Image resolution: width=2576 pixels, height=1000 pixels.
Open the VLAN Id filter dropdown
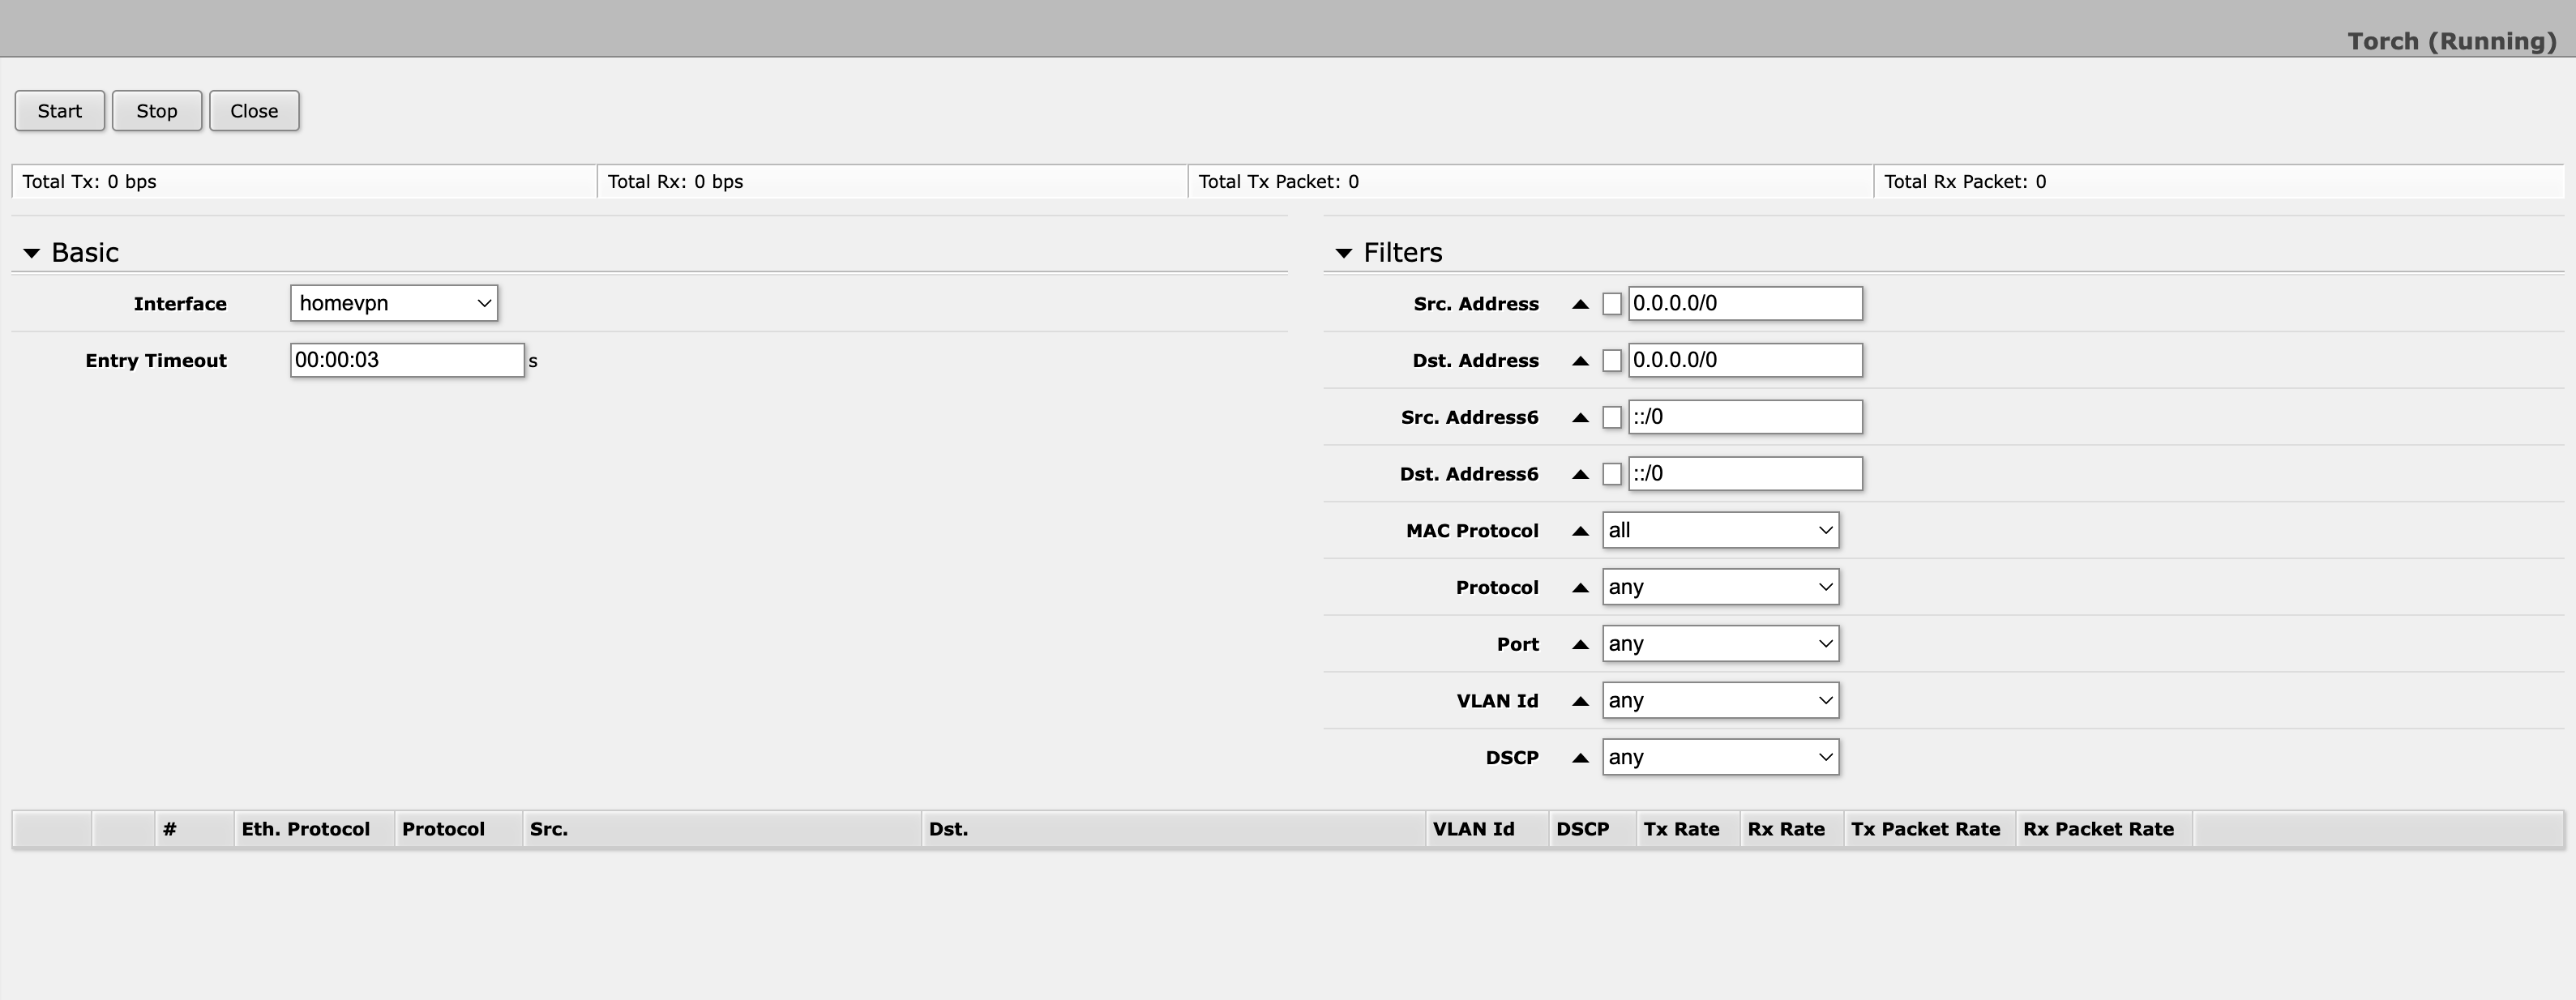click(1720, 700)
